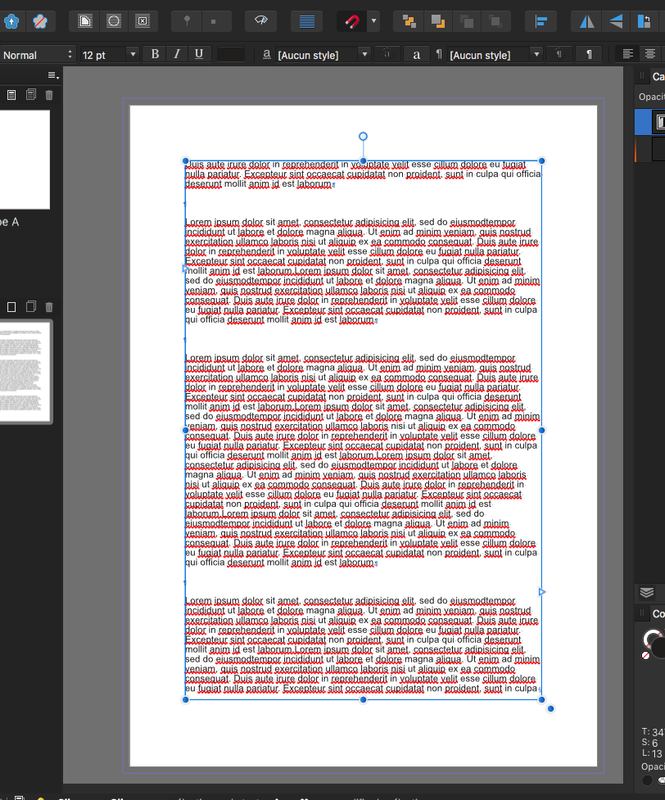Click the small square icon beside the pin
Viewport: 665px width, 800px height.
213,21
